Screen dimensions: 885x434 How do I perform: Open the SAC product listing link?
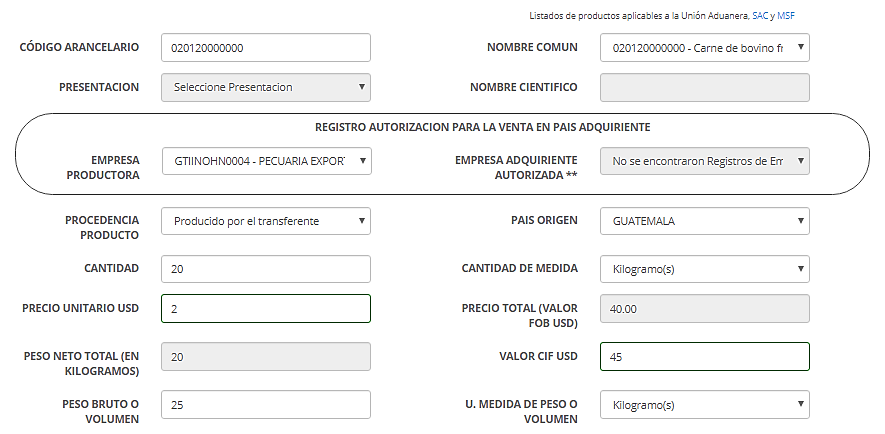[x=760, y=16]
